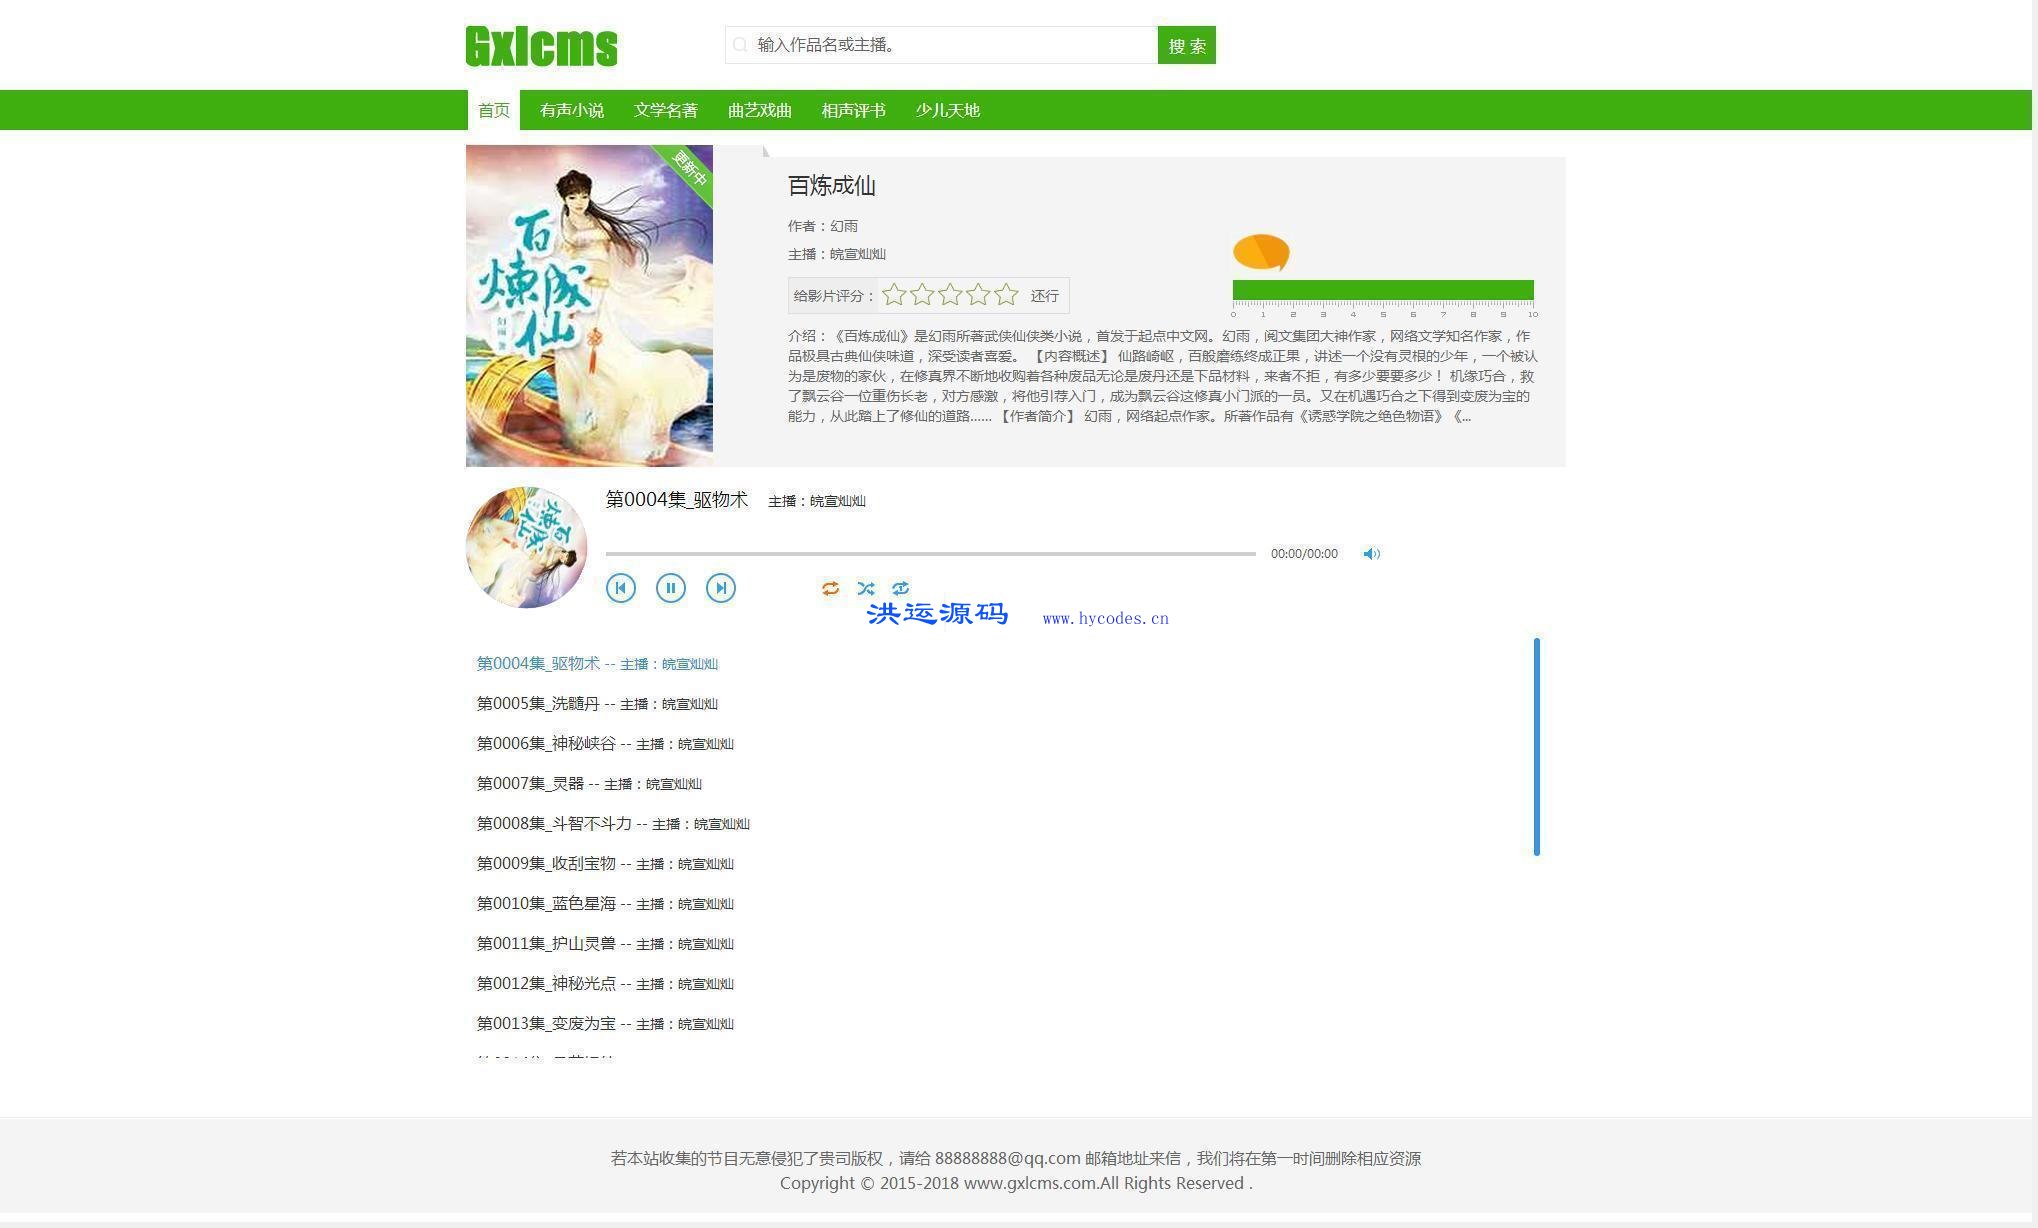The height and width of the screenshot is (1228, 2038).
Task: Click the 还行 rating label
Action: [1045, 296]
